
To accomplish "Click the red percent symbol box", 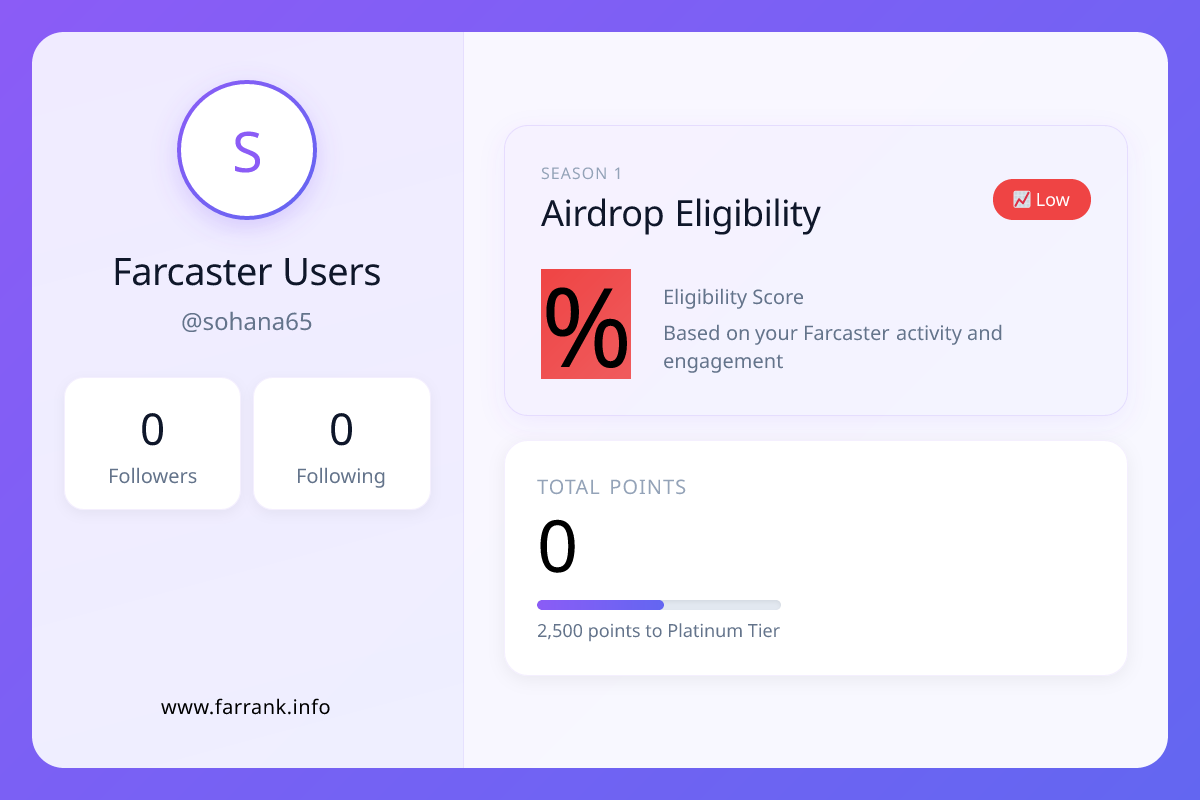I will coord(586,324).
